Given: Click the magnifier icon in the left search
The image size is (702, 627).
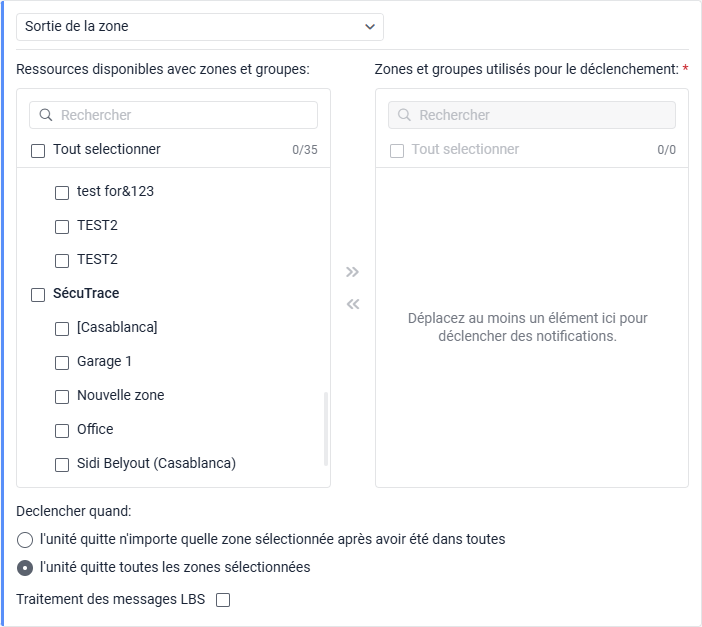Looking at the screenshot, I should pyautogui.click(x=46, y=115).
